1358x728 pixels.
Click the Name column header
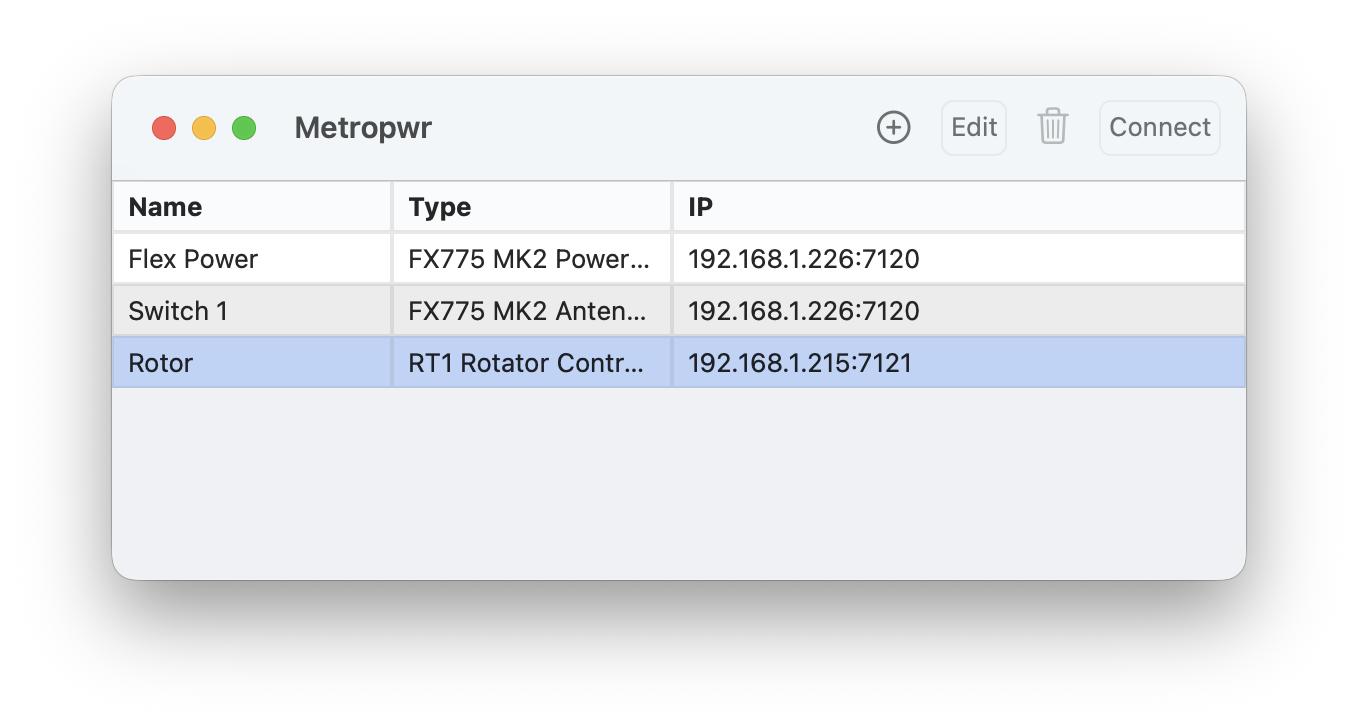click(165, 207)
